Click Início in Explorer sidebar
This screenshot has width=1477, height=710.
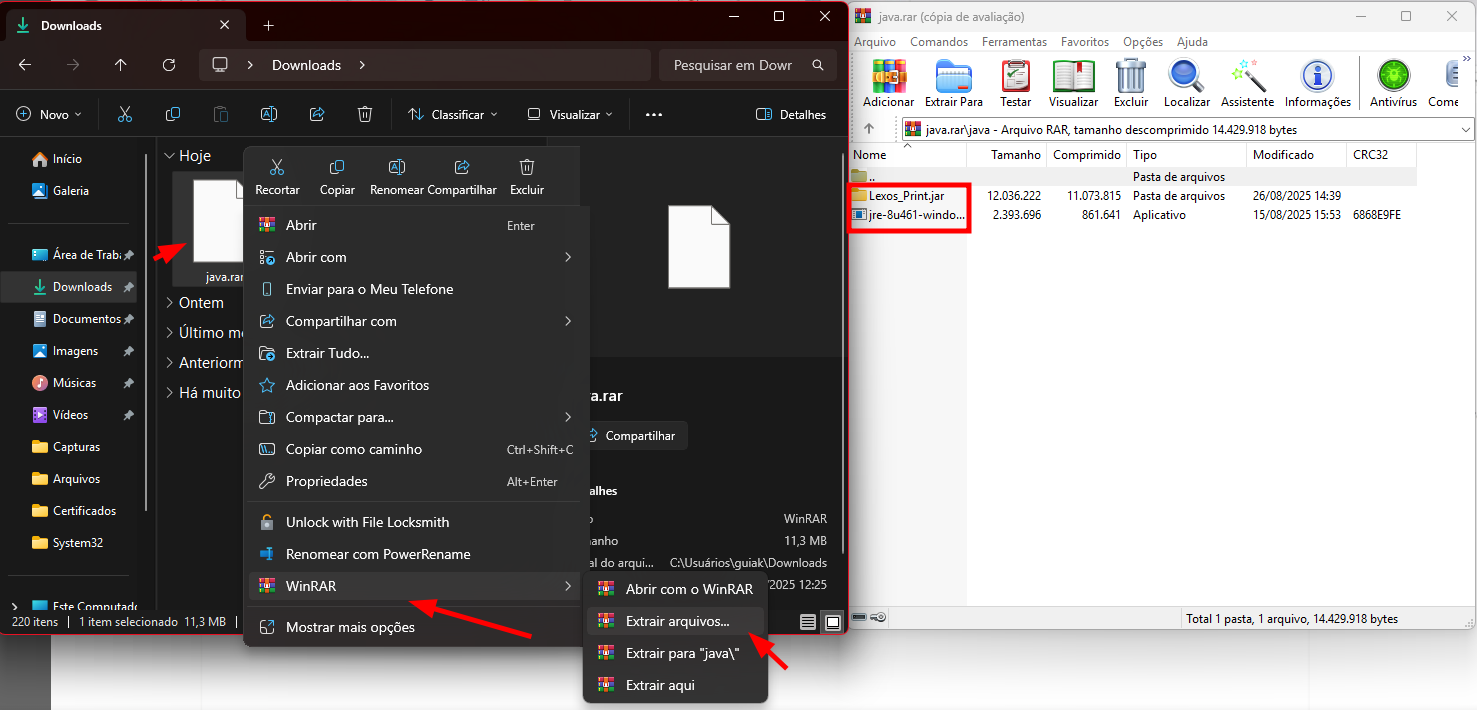[x=68, y=159]
